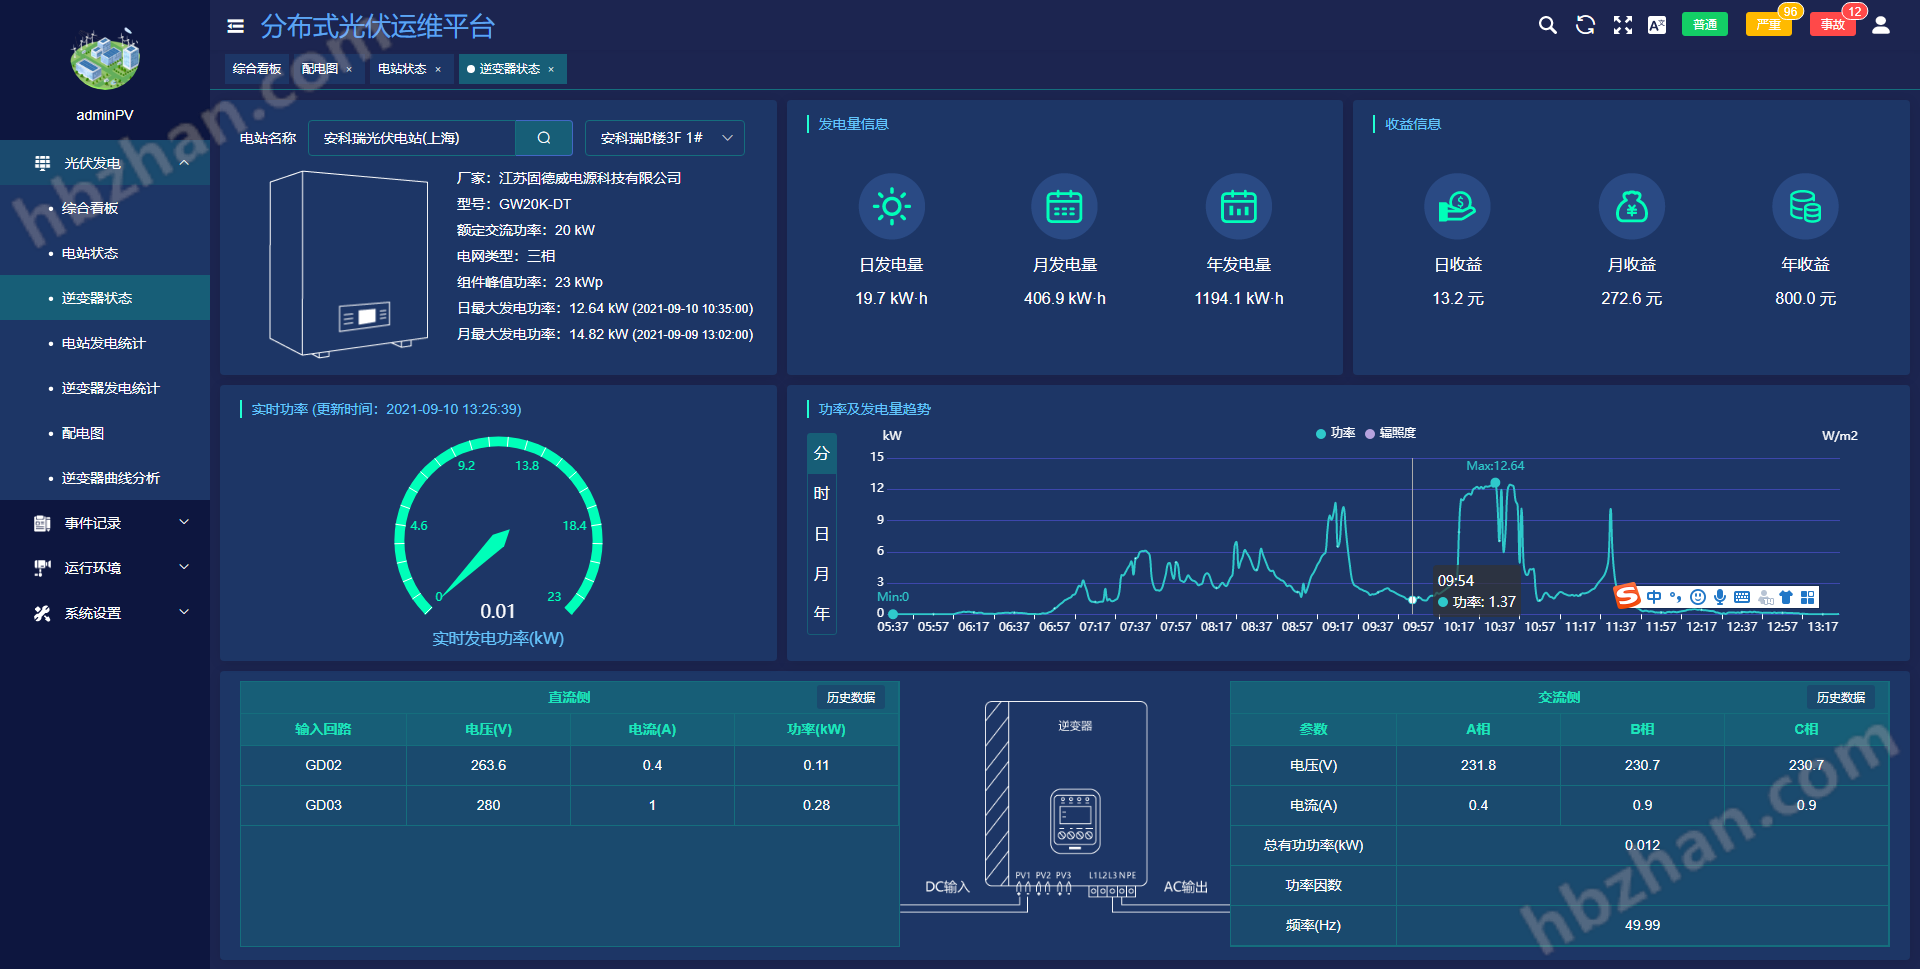Click the station name input field
1920x969 pixels.
point(412,138)
